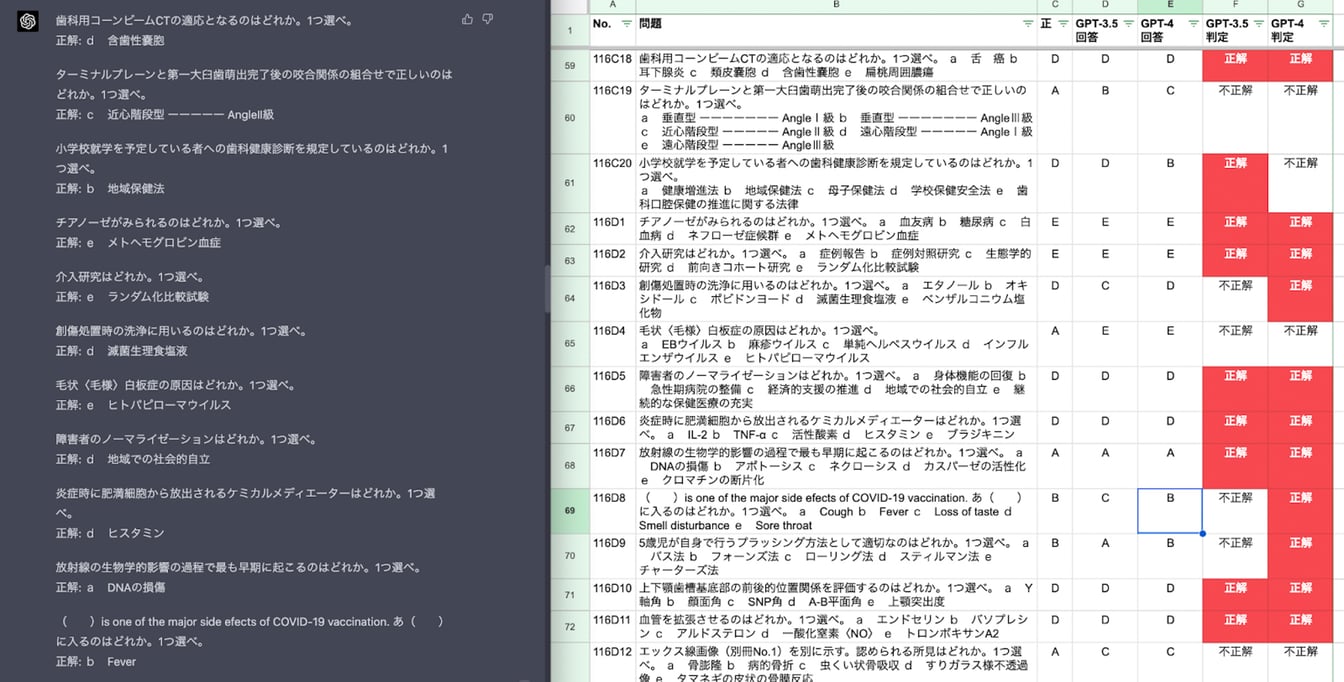The height and width of the screenshot is (682, 1344).
Task: Select the highlighted column E header
Action: [1170, 5]
